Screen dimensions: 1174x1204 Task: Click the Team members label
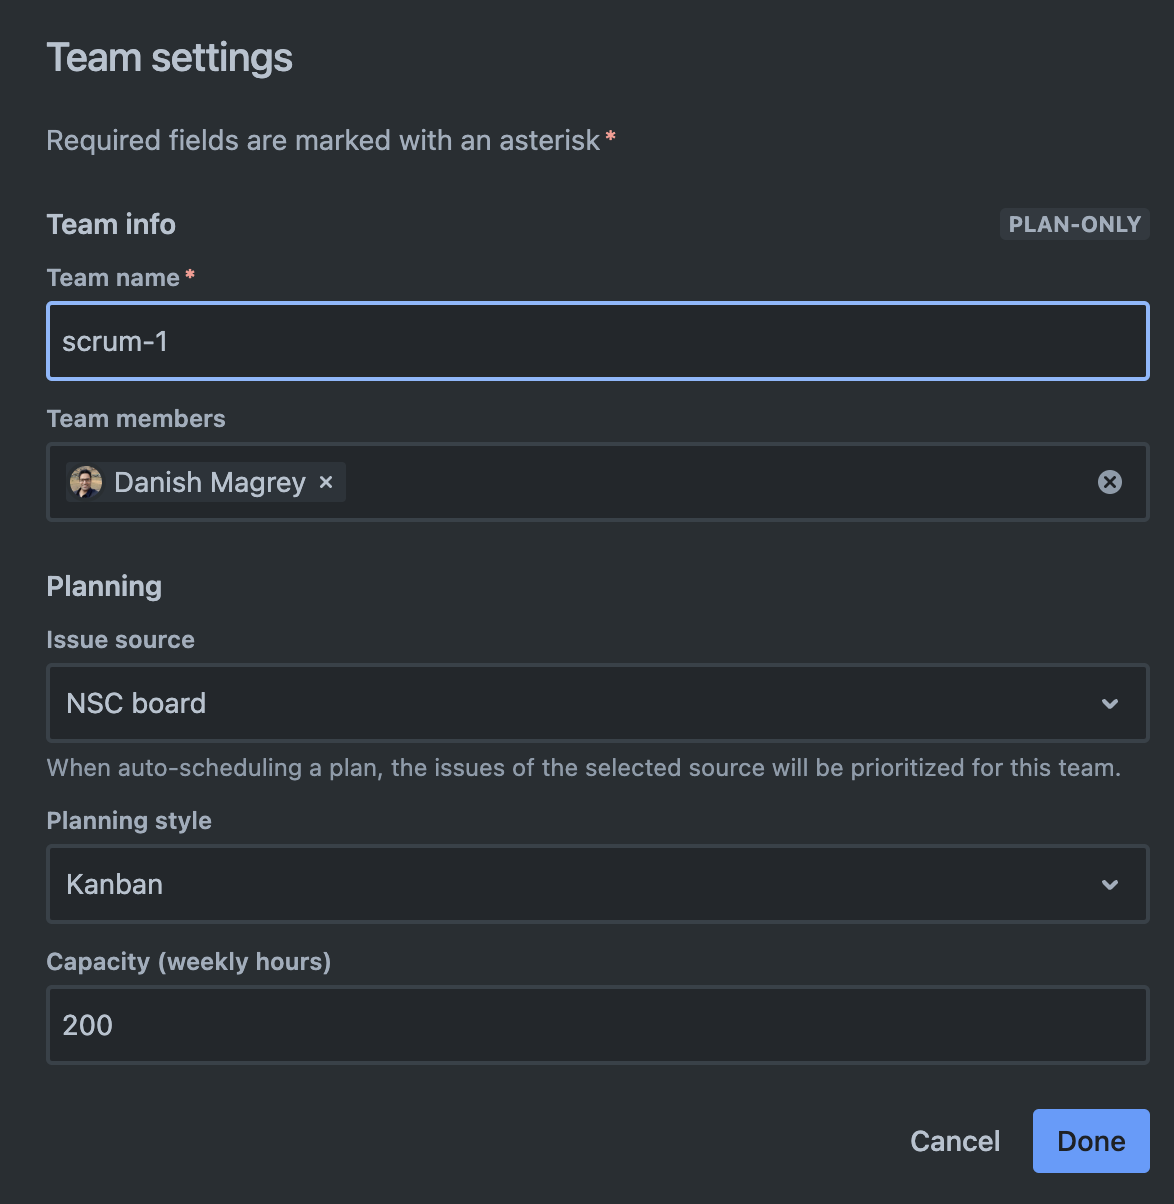(x=136, y=419)
